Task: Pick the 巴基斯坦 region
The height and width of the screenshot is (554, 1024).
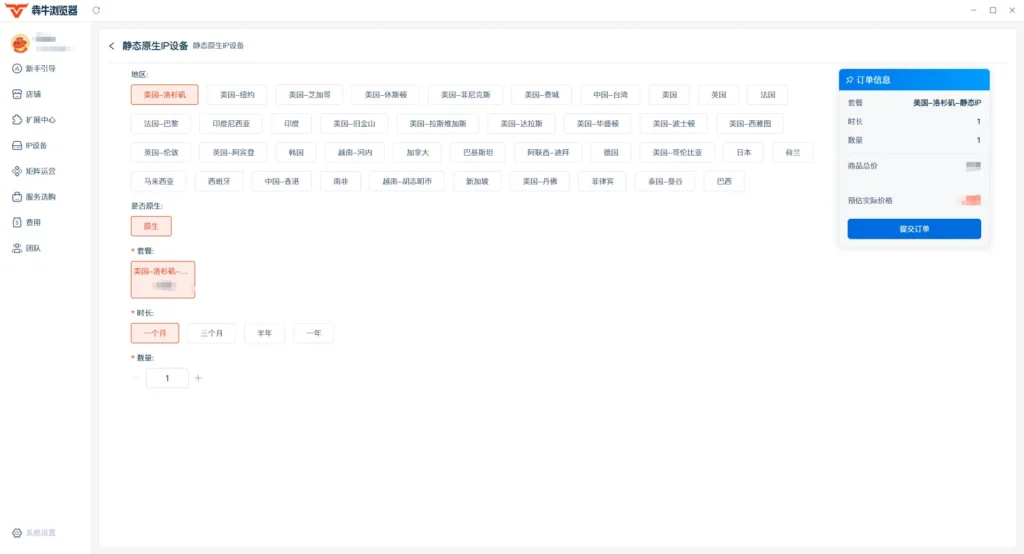Action: [x=478, y=152]
